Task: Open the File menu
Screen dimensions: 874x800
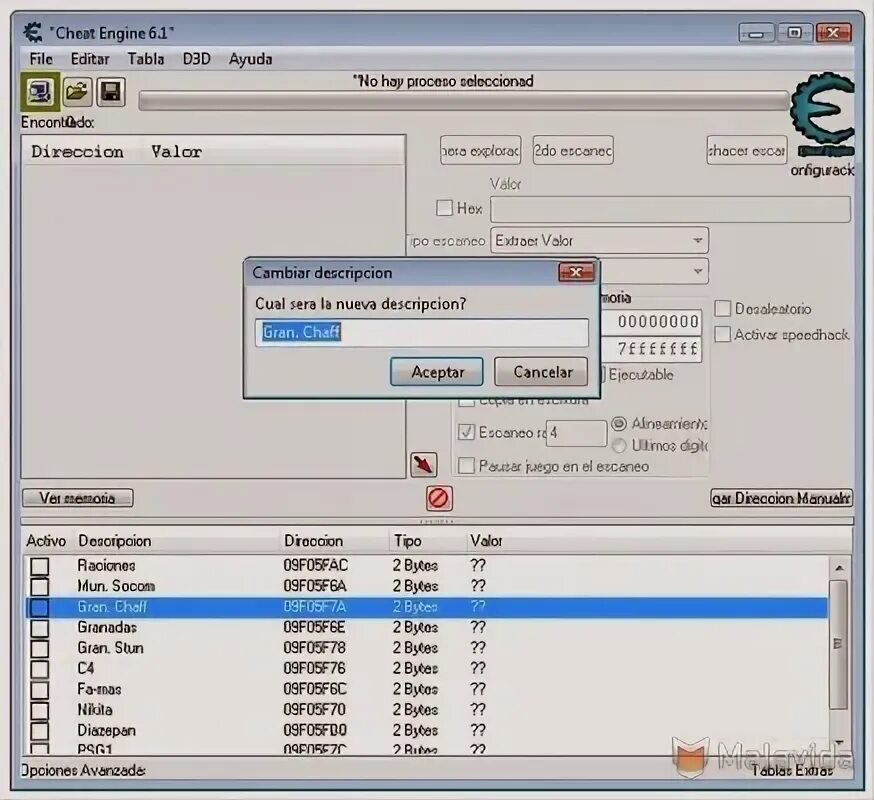Action: (x=41, y=59)
